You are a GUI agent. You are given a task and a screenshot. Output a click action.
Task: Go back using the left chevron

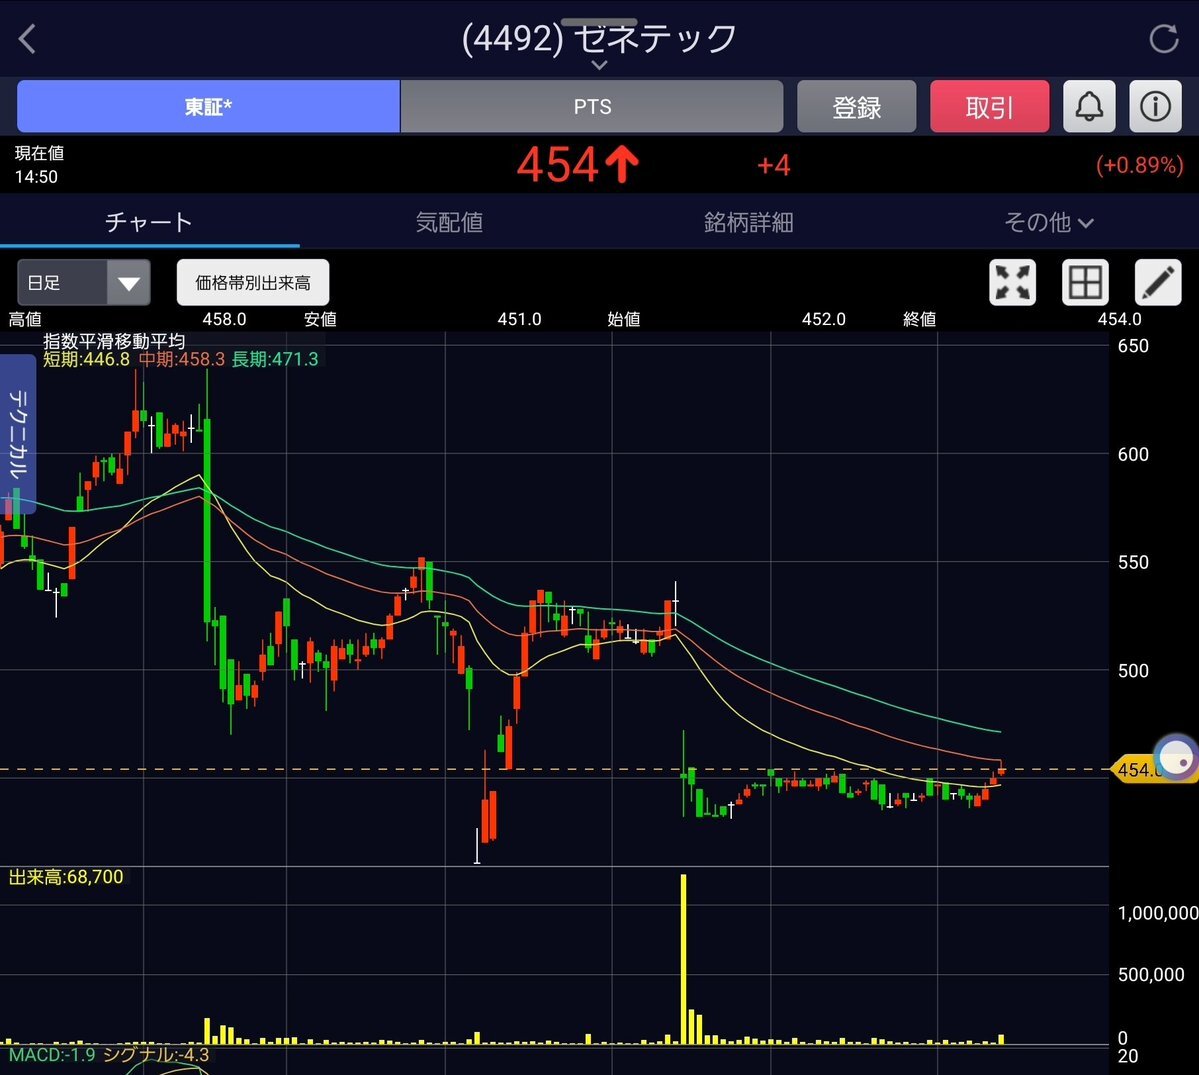click(x=28, y=38)
